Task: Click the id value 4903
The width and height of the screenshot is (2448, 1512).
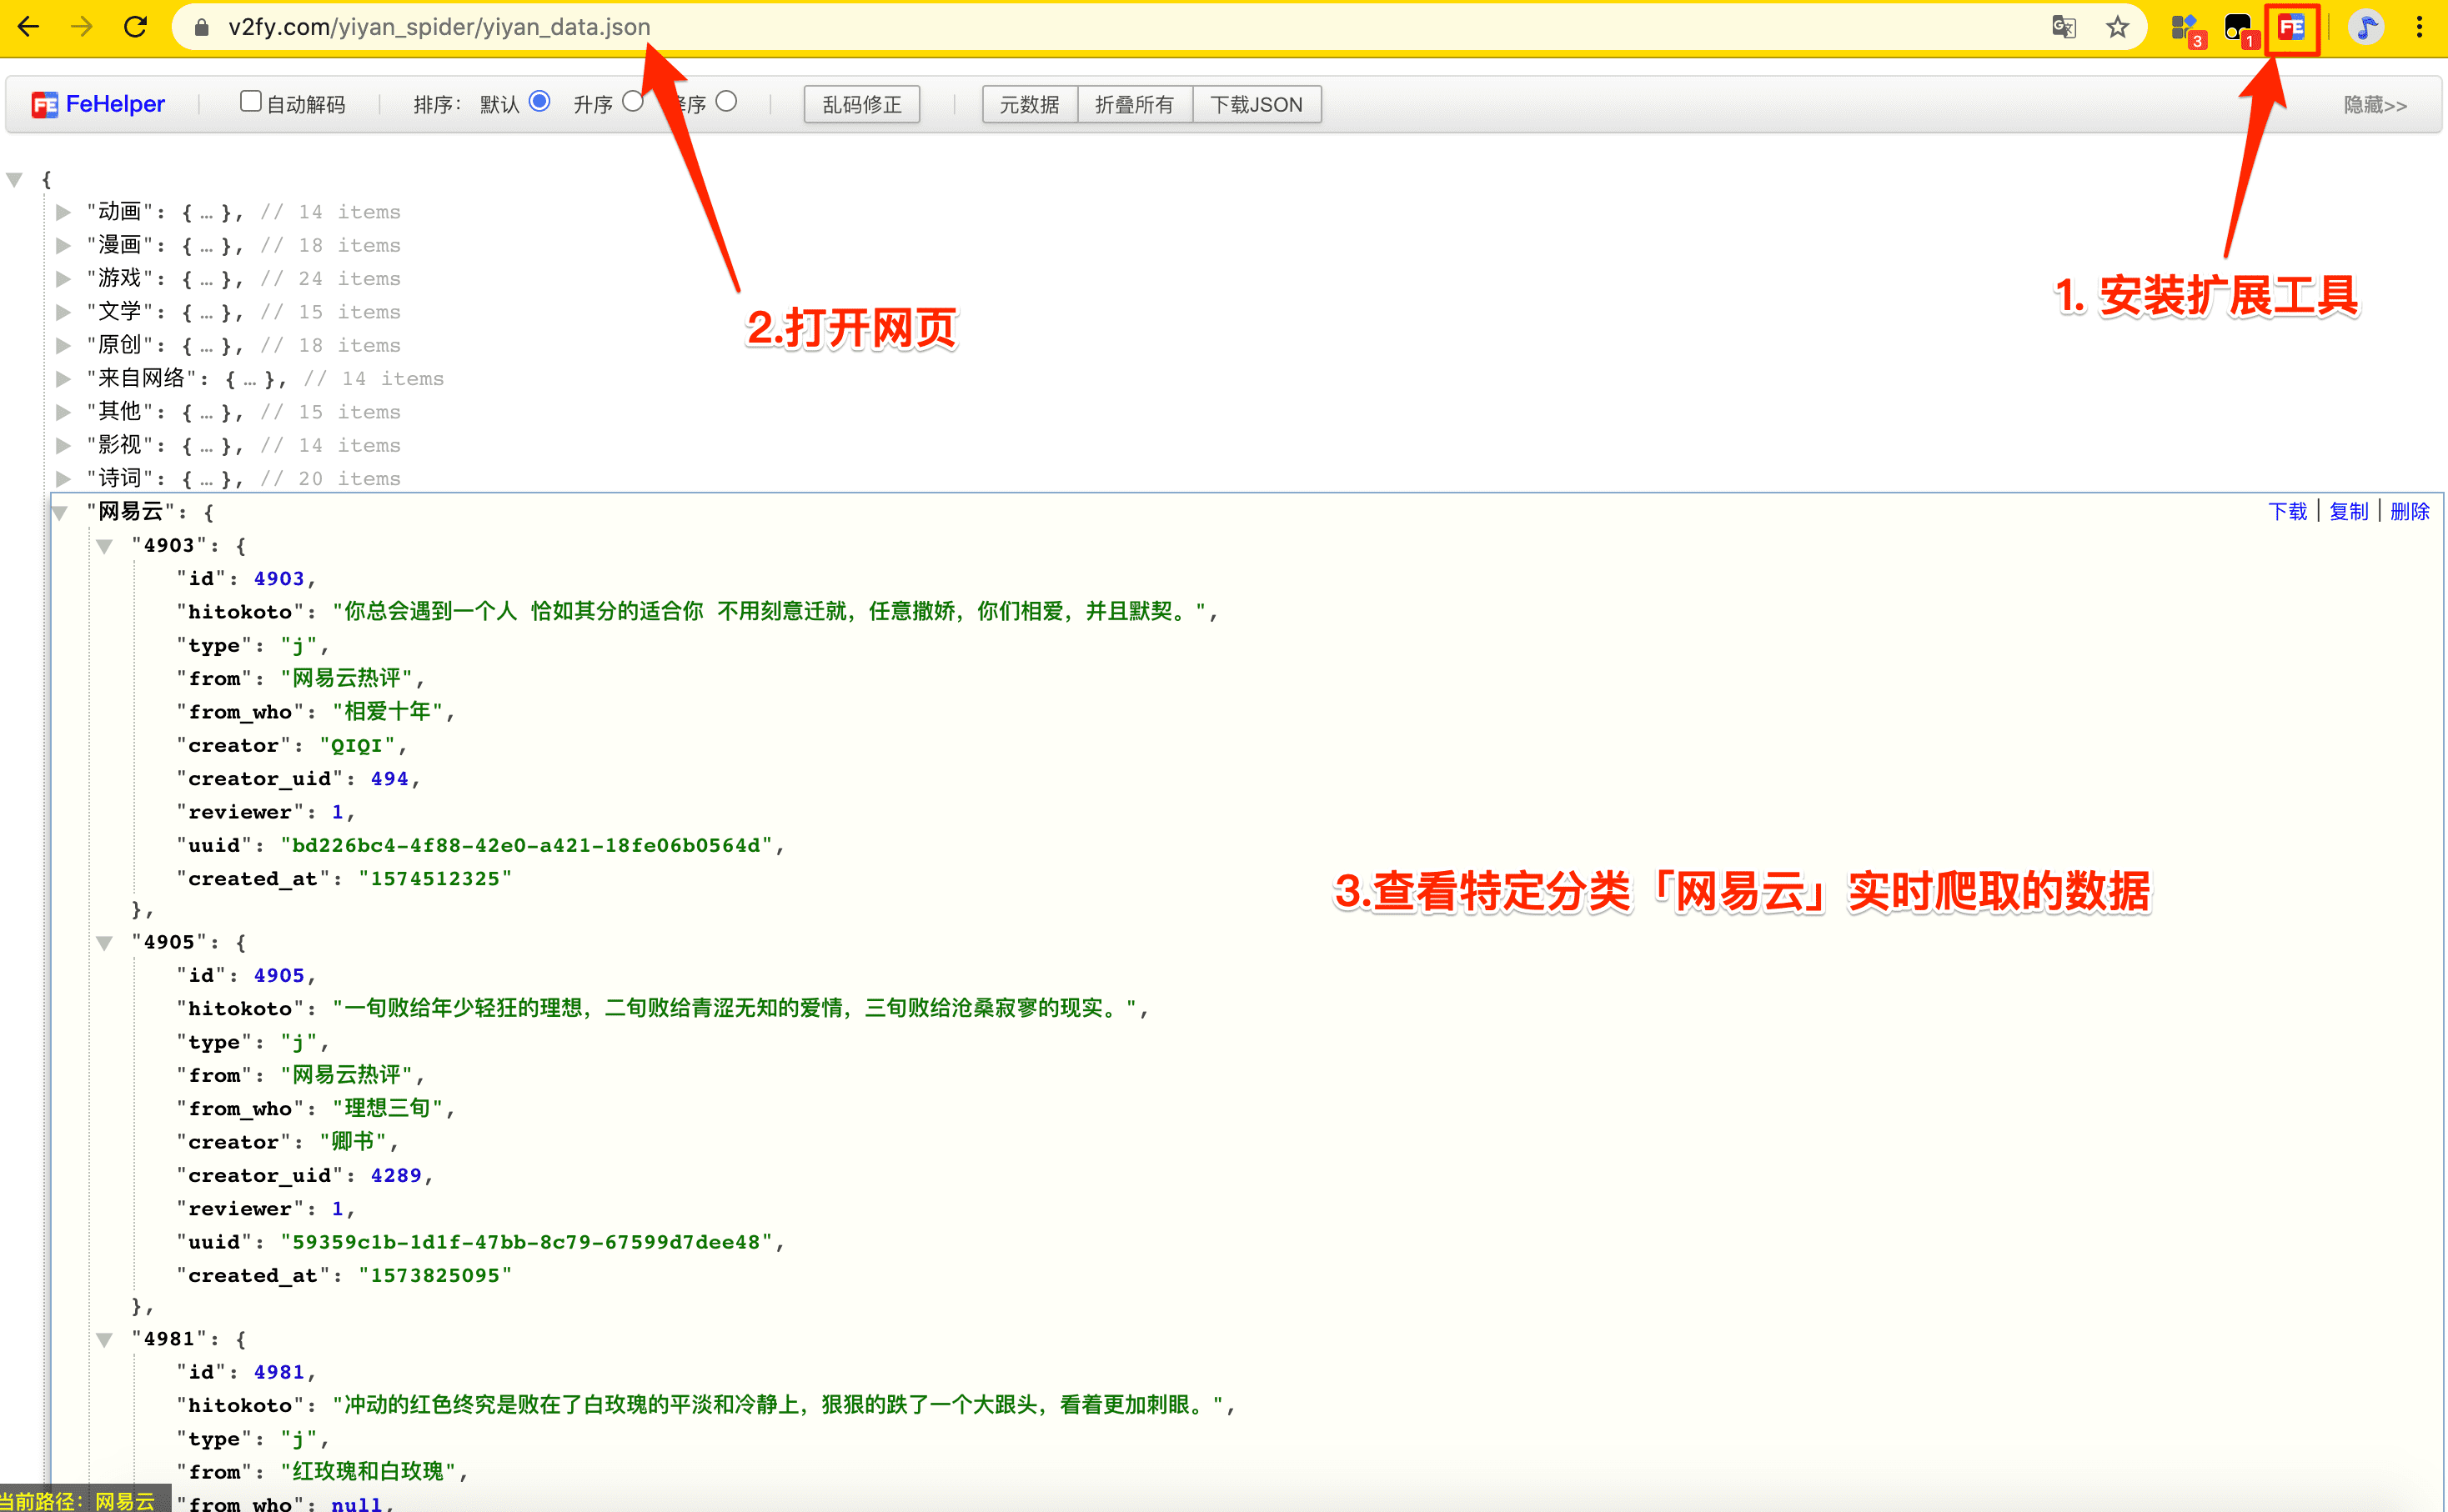Action: [x=279, y=579]
